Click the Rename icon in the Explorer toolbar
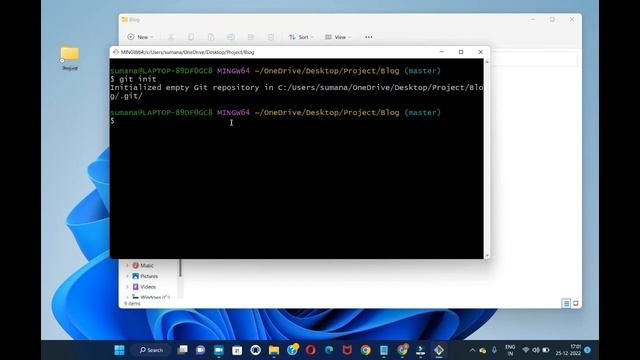The image size is (640, 360). 231,37
